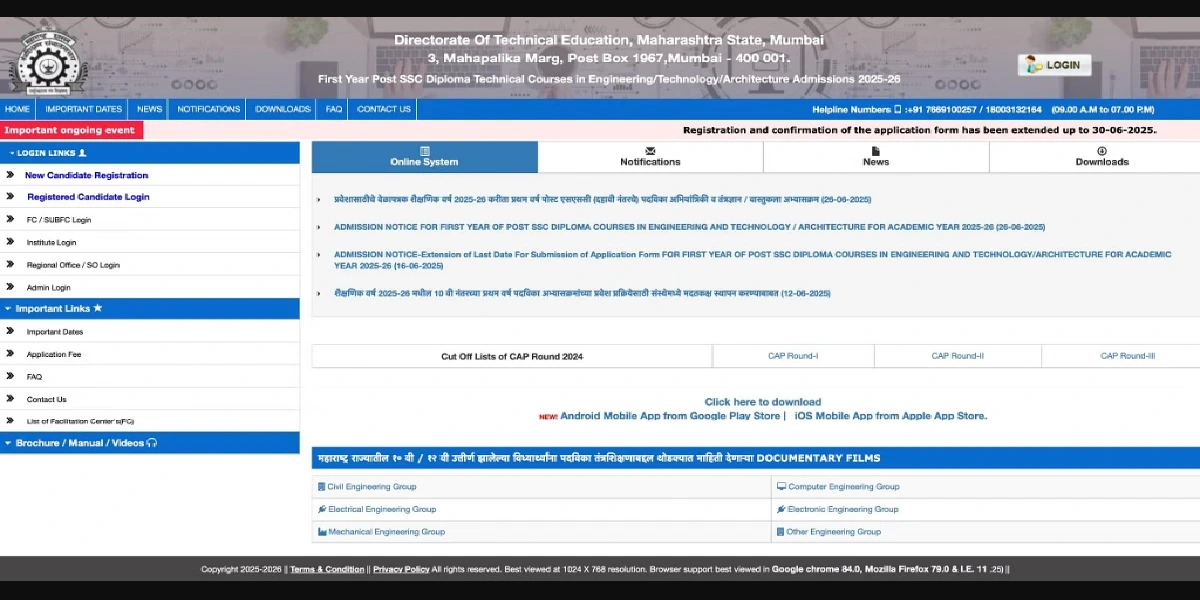Open Terms & Condition footer link
The width and height of the screenshot is (1200, 605).
coord(327,569)
